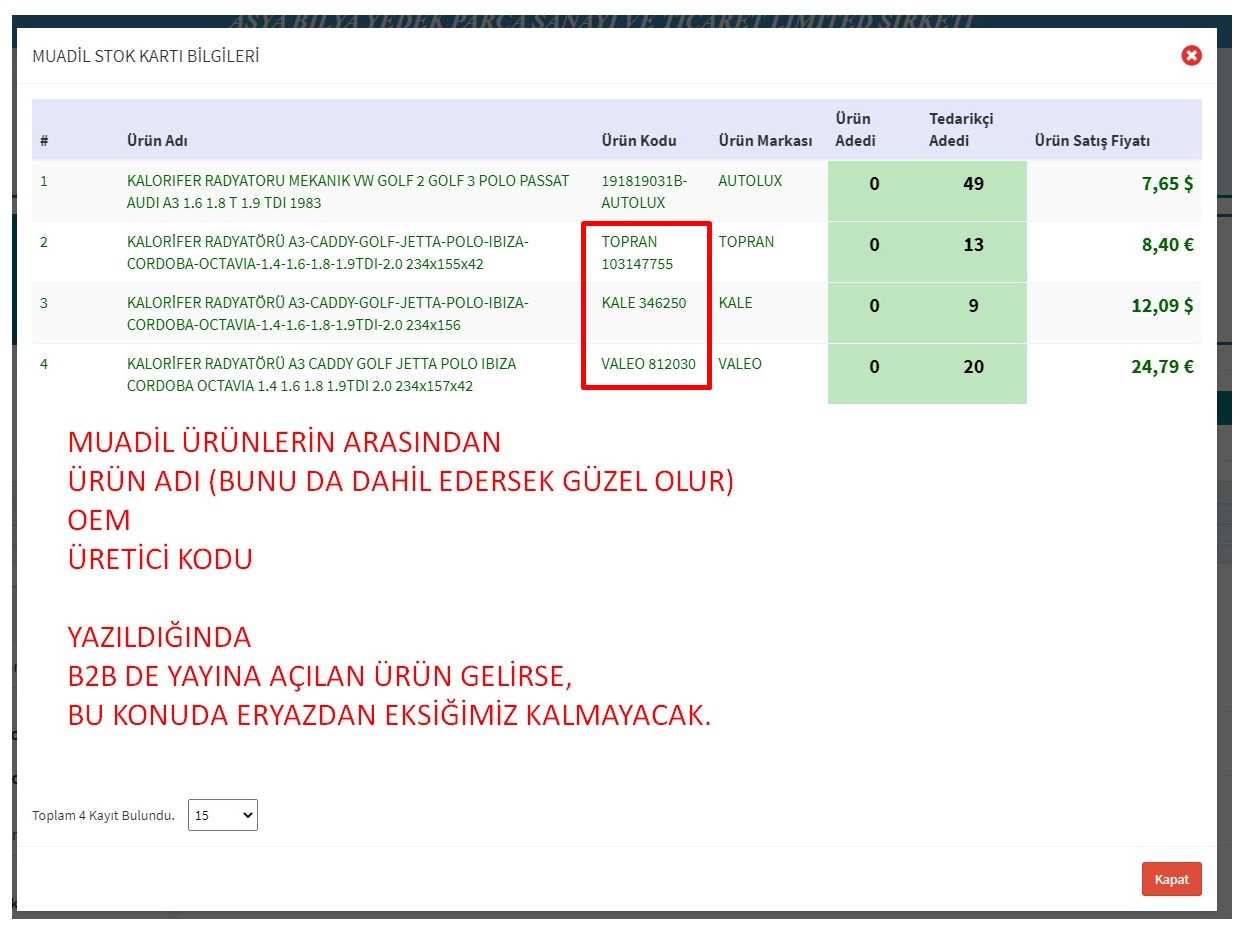
Task: Click the 8,40 € price in TOPRAN row
Action: [1168, 245]
